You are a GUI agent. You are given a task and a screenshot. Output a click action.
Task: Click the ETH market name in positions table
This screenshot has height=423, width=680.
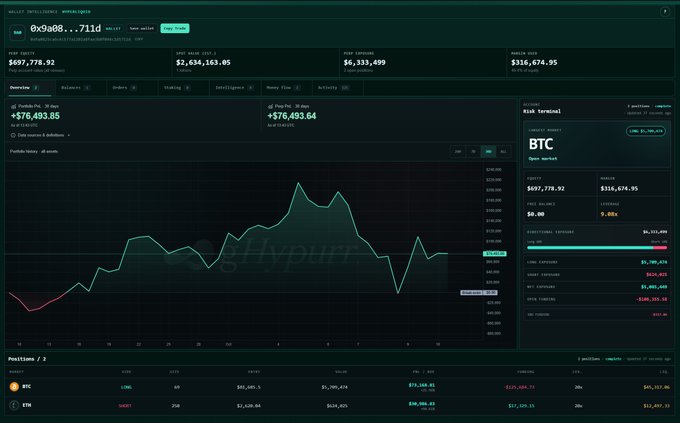[x=26, y=405]
